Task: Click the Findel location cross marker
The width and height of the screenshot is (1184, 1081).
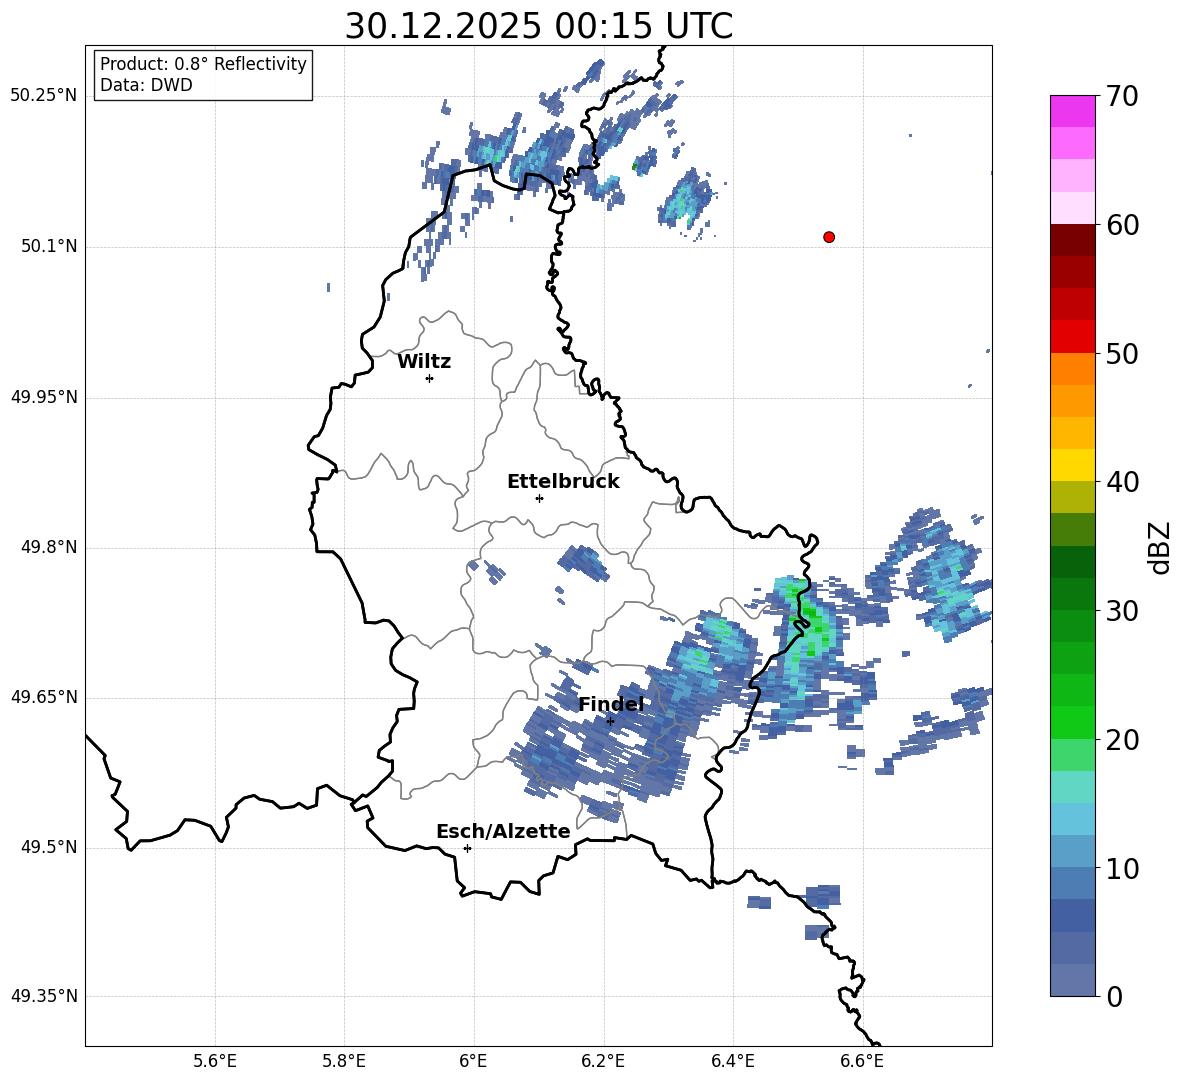Action: click(610, 721)
